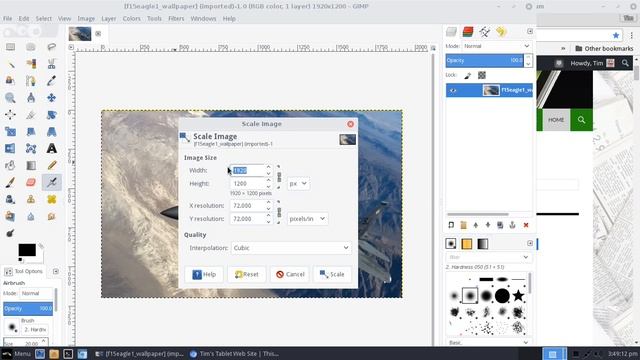The image size is (640, 360).
Task: Open Layers dock tab configuration menu
Action: (x=530, y=31)
